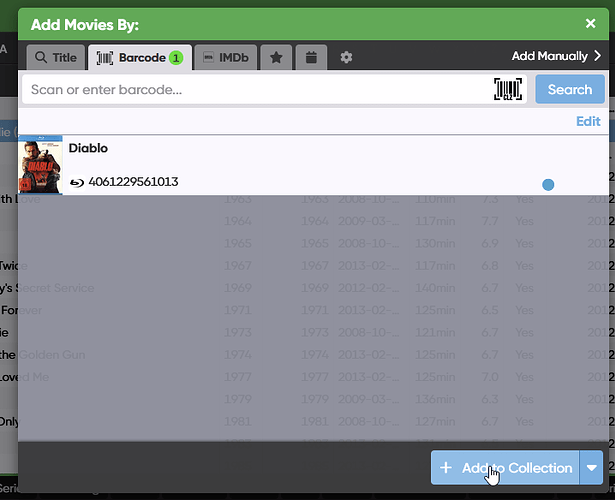Close the Add Movies dialog
The height and width of the screenshot is (500, 615).
point(590,24)
